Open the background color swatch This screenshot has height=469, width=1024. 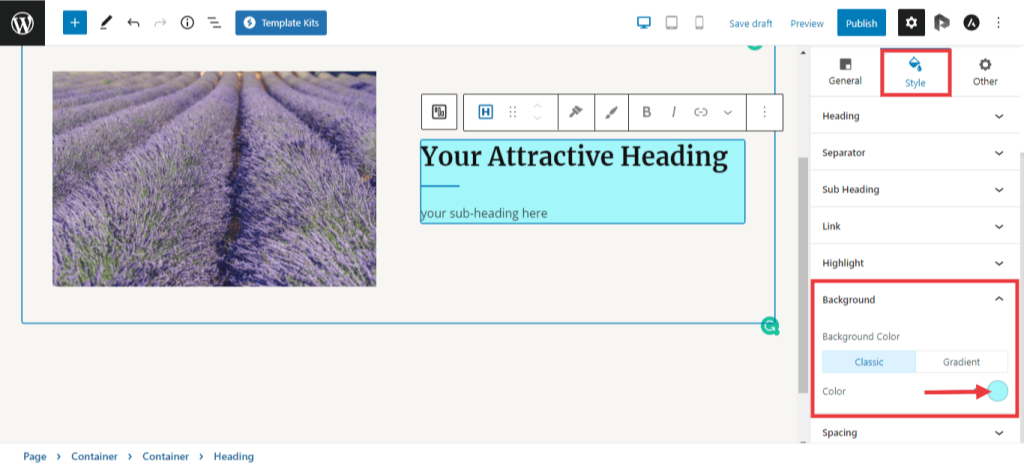point(997,391)
